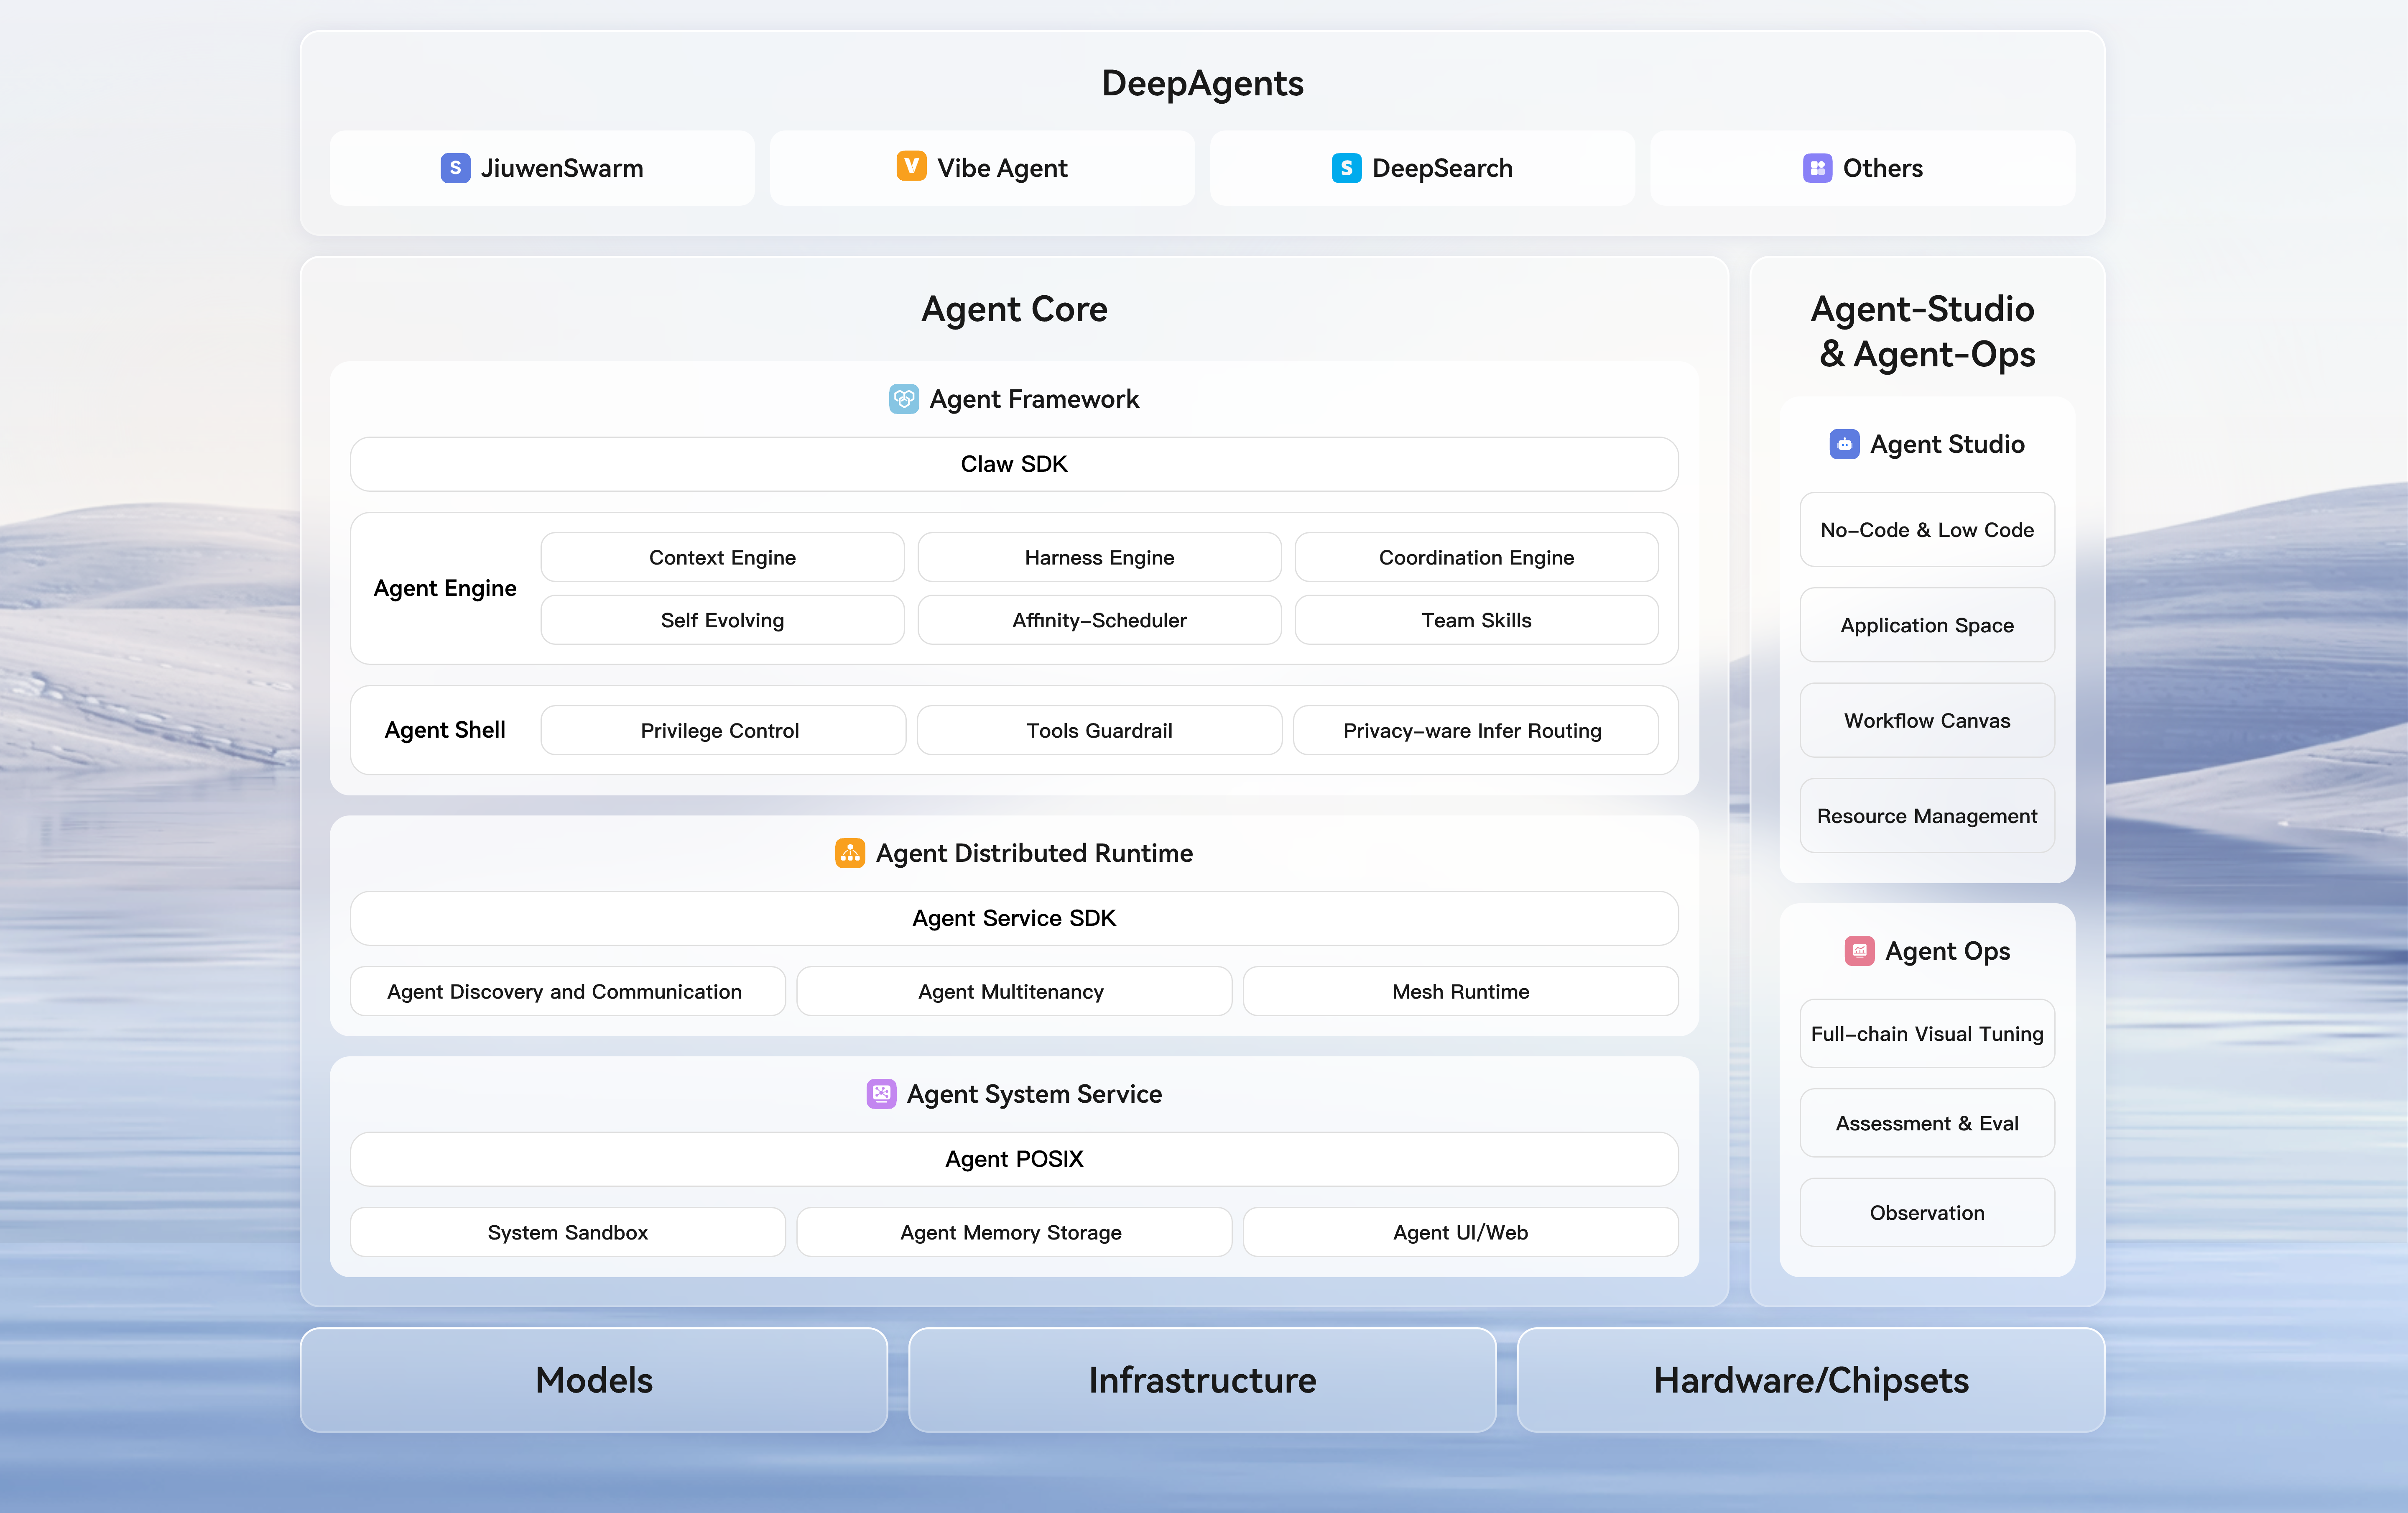Click the Agent Service SDK bar
This screenshot has height=1513, width=2408.
click(1014, 918)
